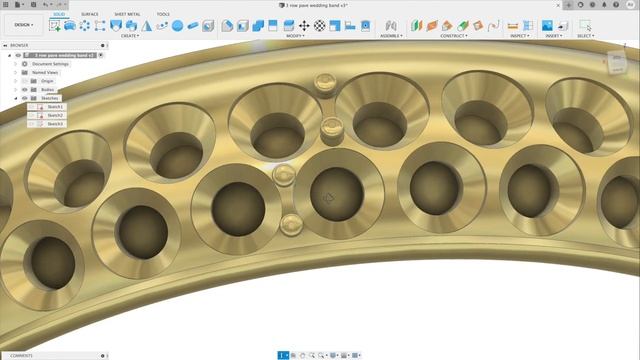This screenshot has width=640, height=360.
Task: Select the Circular Pattern tool
Action: tap(85, 26)
